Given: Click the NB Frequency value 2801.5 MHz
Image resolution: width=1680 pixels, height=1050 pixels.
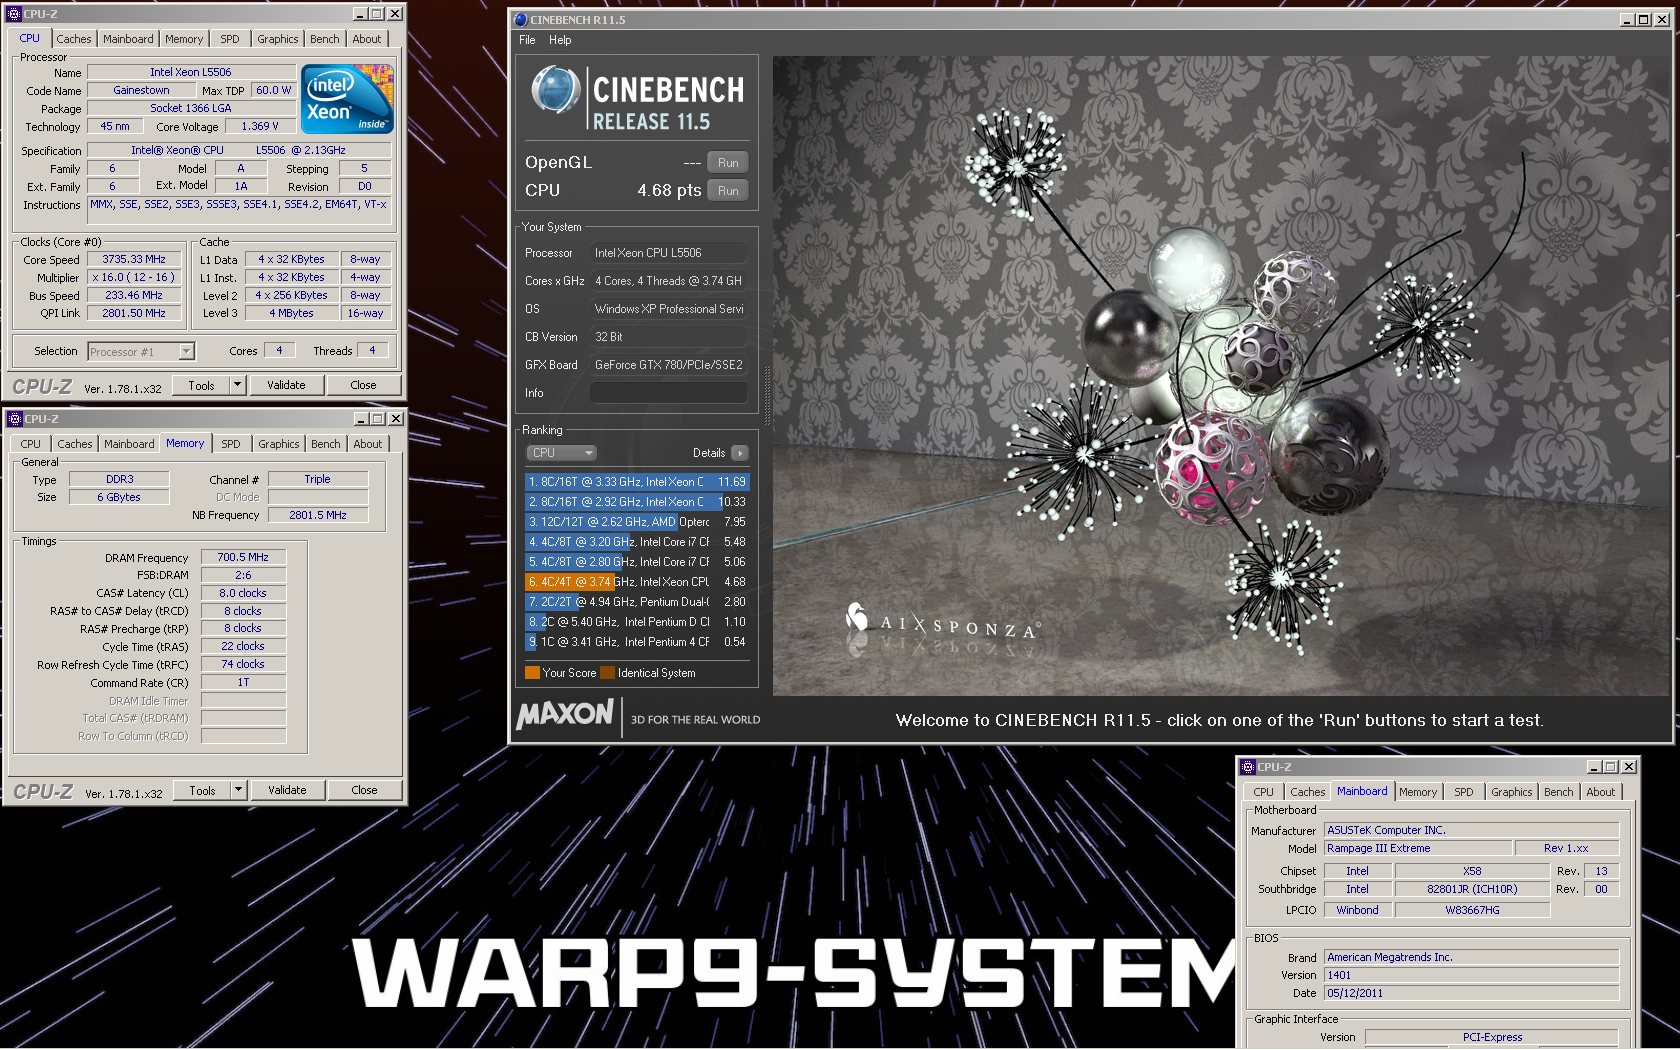Looking at the screenshot, I should click(x=318, y=515).
